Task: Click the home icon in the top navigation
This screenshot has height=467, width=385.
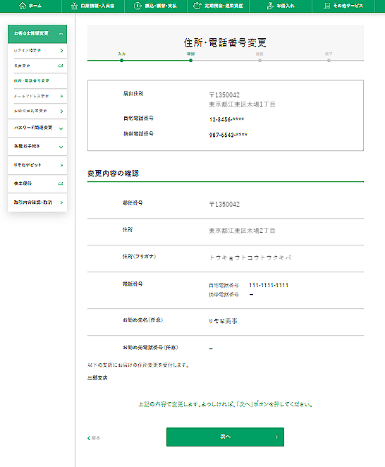Action: click(x=23, y=6)
